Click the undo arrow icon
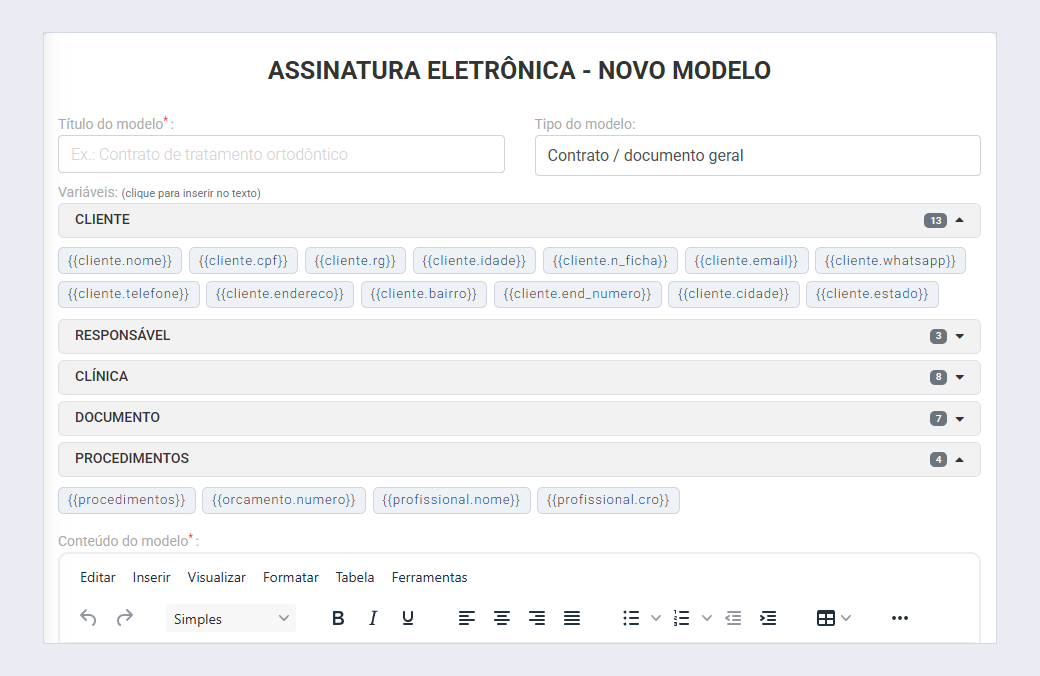1040x676 pixels. tap(88, 618)
